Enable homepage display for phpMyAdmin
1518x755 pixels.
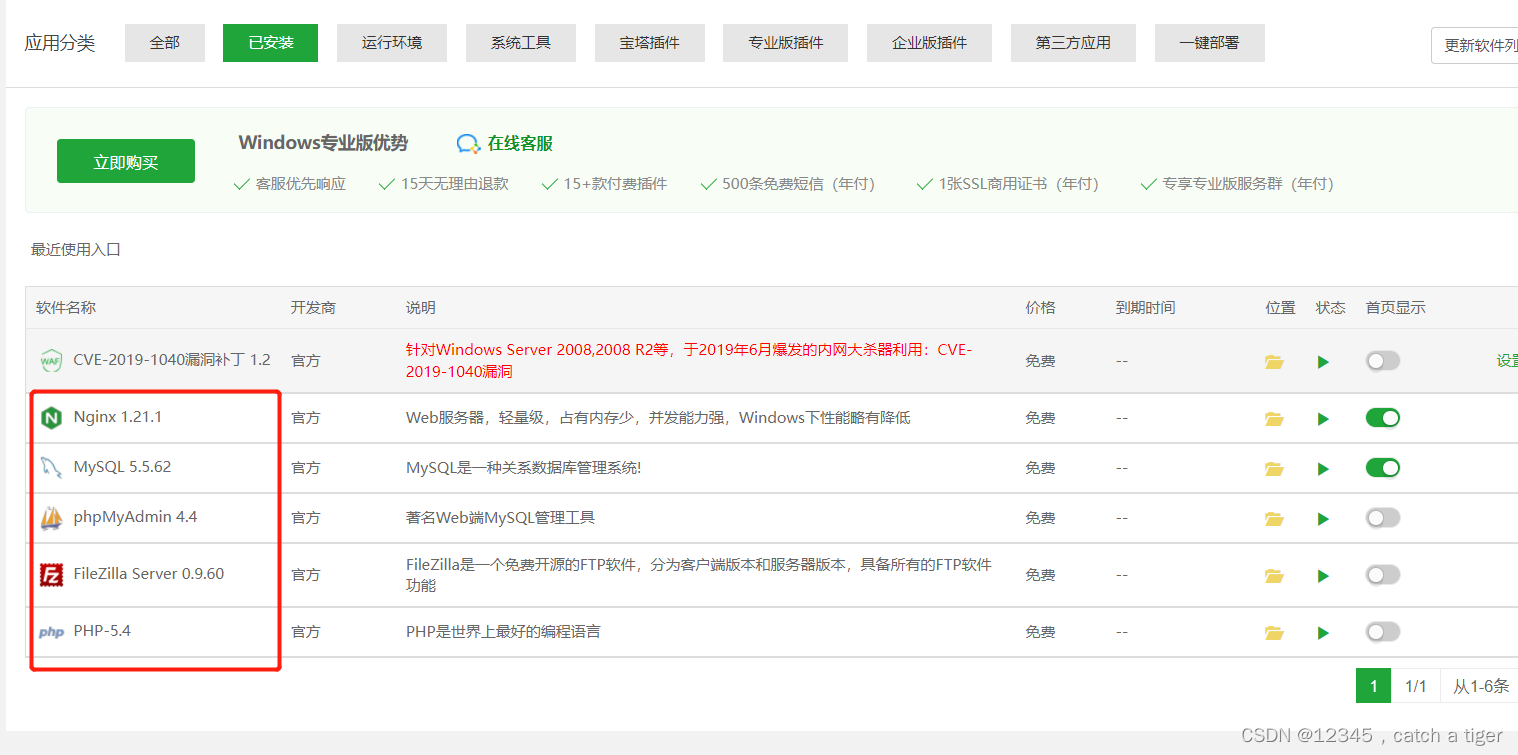[x=1383, y=518]
